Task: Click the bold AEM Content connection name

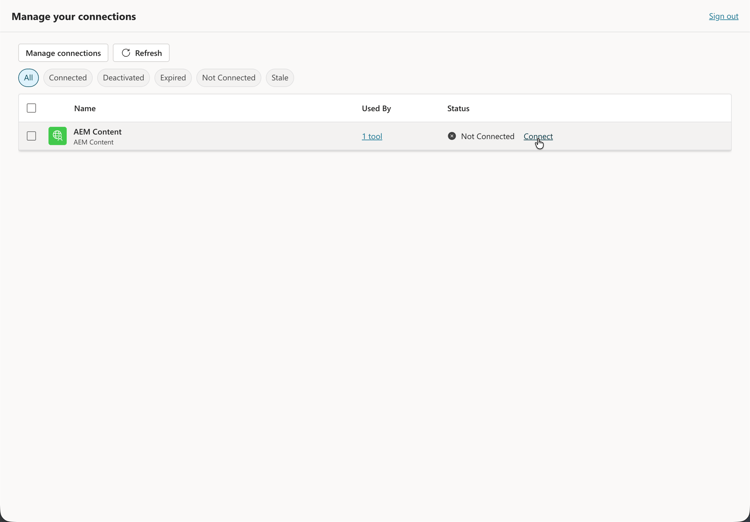Action: [98, 132]
